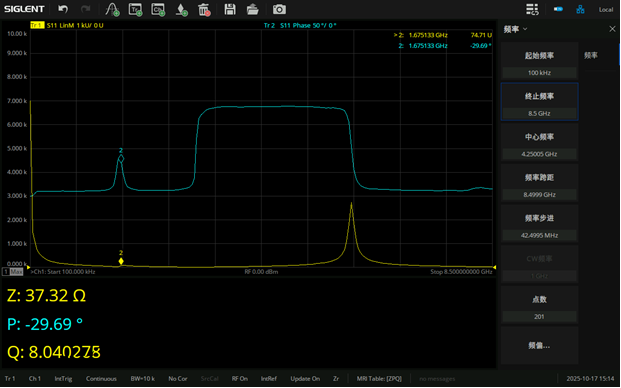Open the 频偏... offset button
Screen dimensions: 621x388
pyautogui.click(x=539, y=346)
